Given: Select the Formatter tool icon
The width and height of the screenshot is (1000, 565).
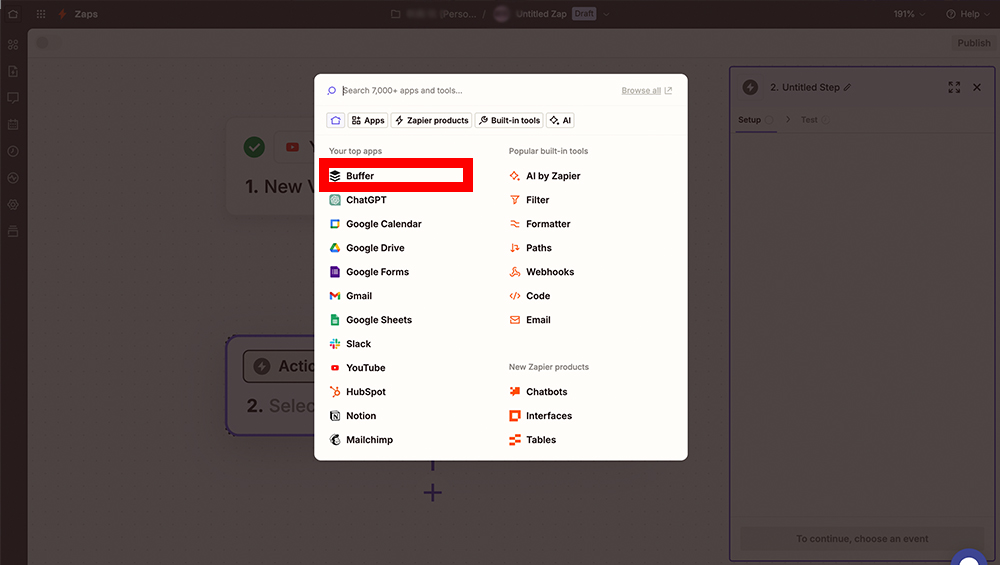Looking at the screenshot, I should point(515,224).
